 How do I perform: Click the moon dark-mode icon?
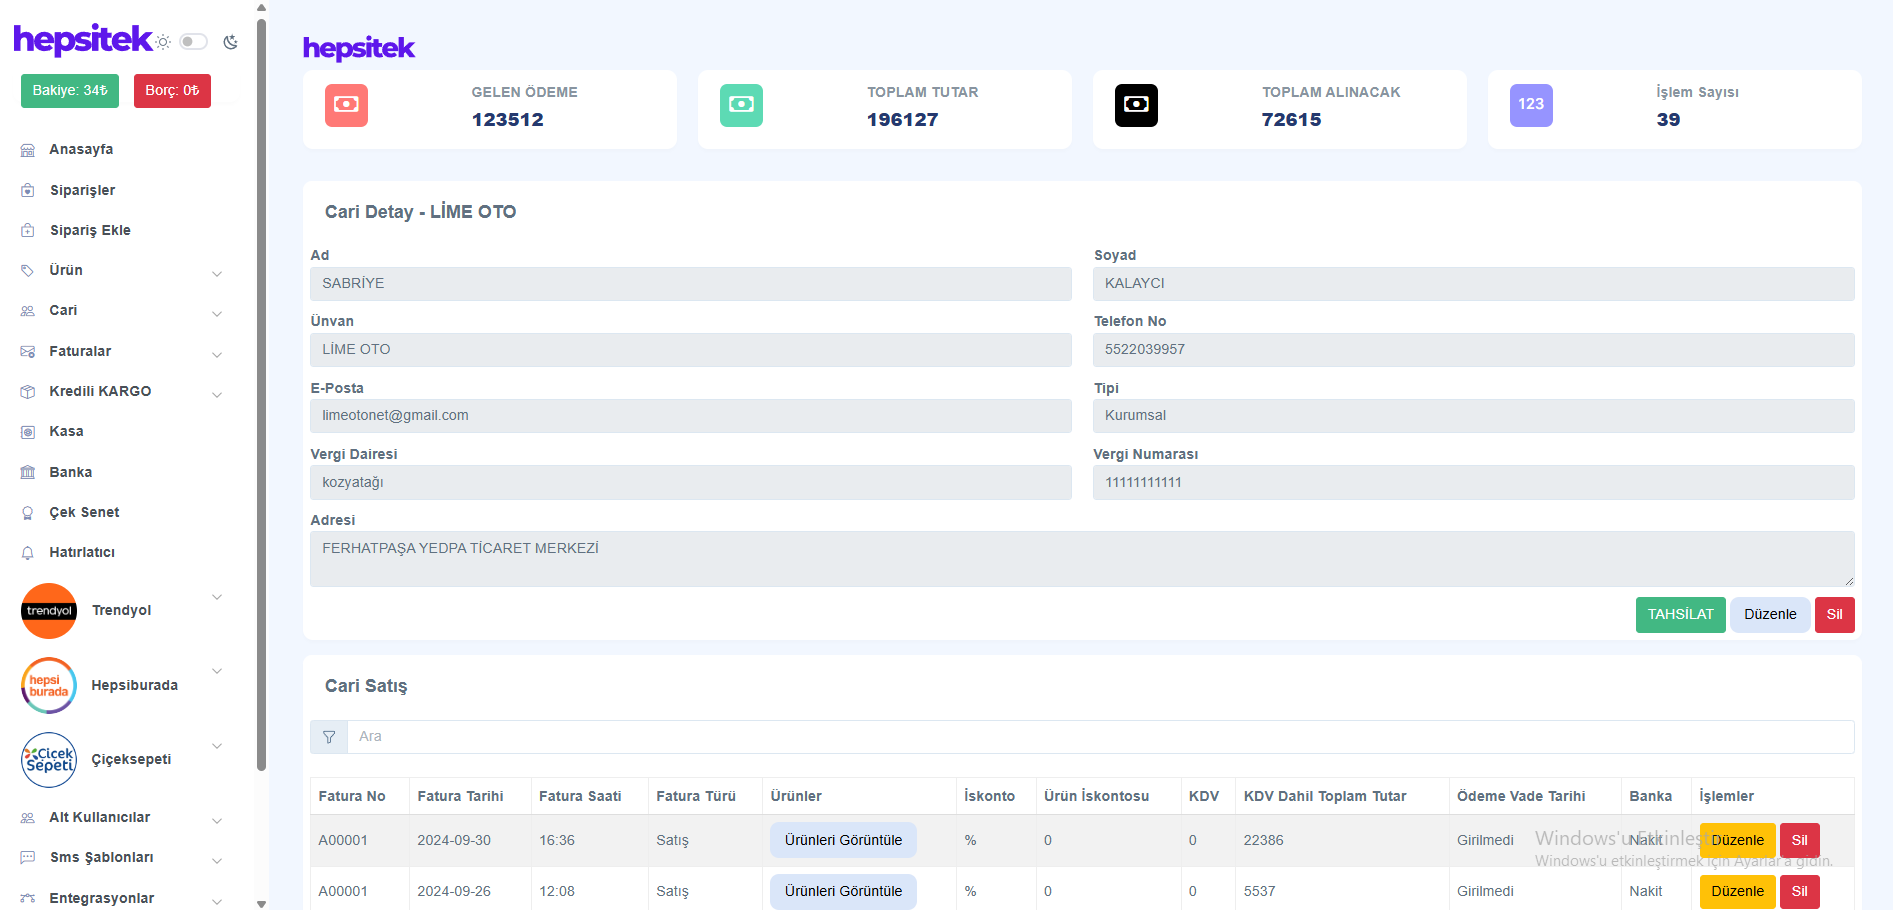[231, 42]
